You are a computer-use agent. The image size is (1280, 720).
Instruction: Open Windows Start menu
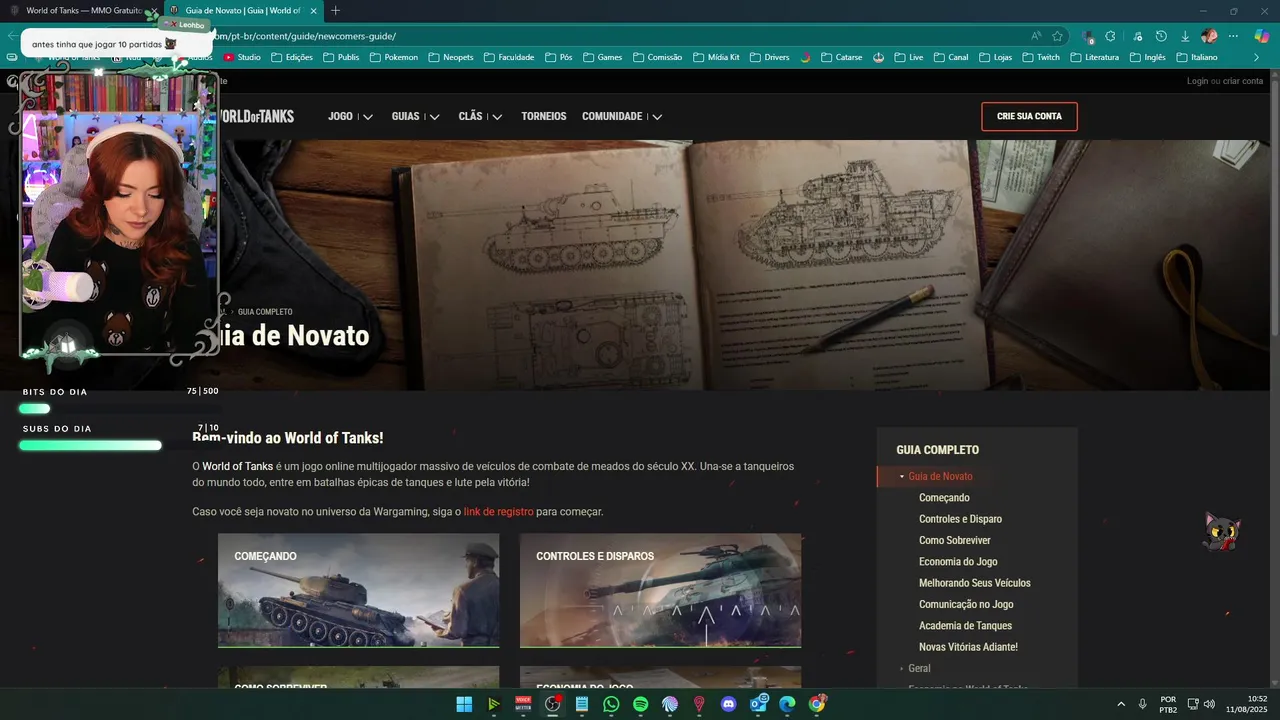464,704
